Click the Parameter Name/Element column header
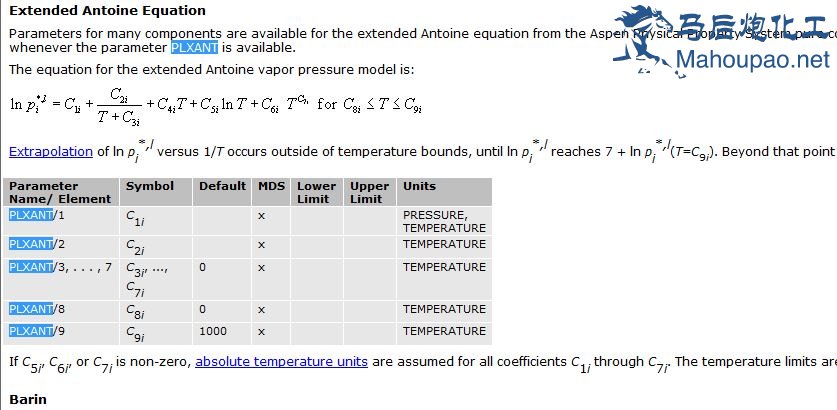 click(50, 192)
